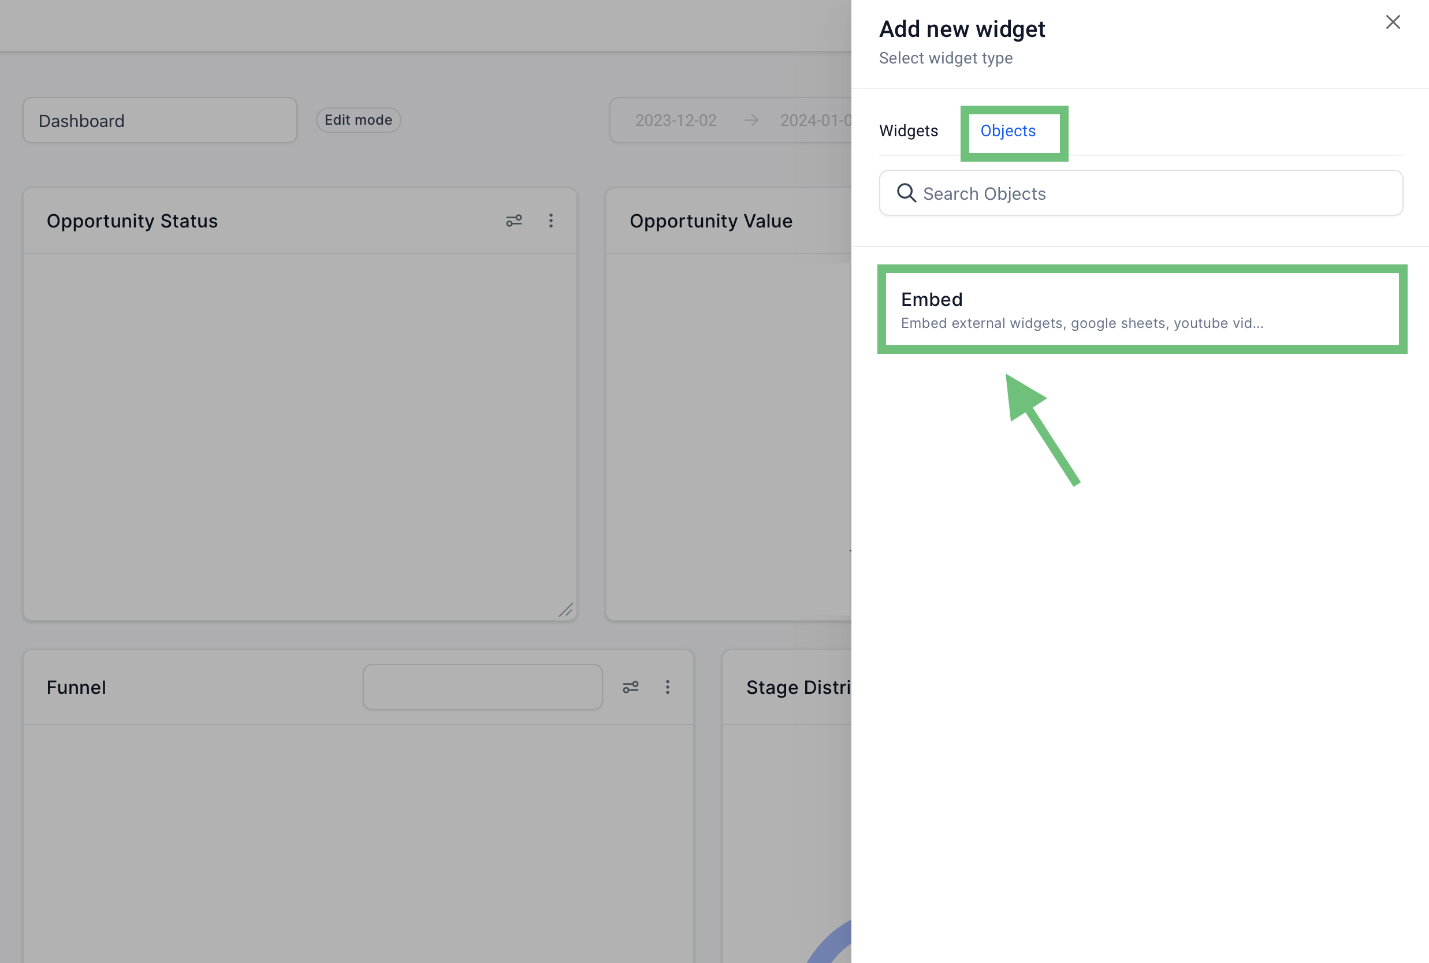
Task: Select the Embed object card
Action: [x=1142, y=309]
